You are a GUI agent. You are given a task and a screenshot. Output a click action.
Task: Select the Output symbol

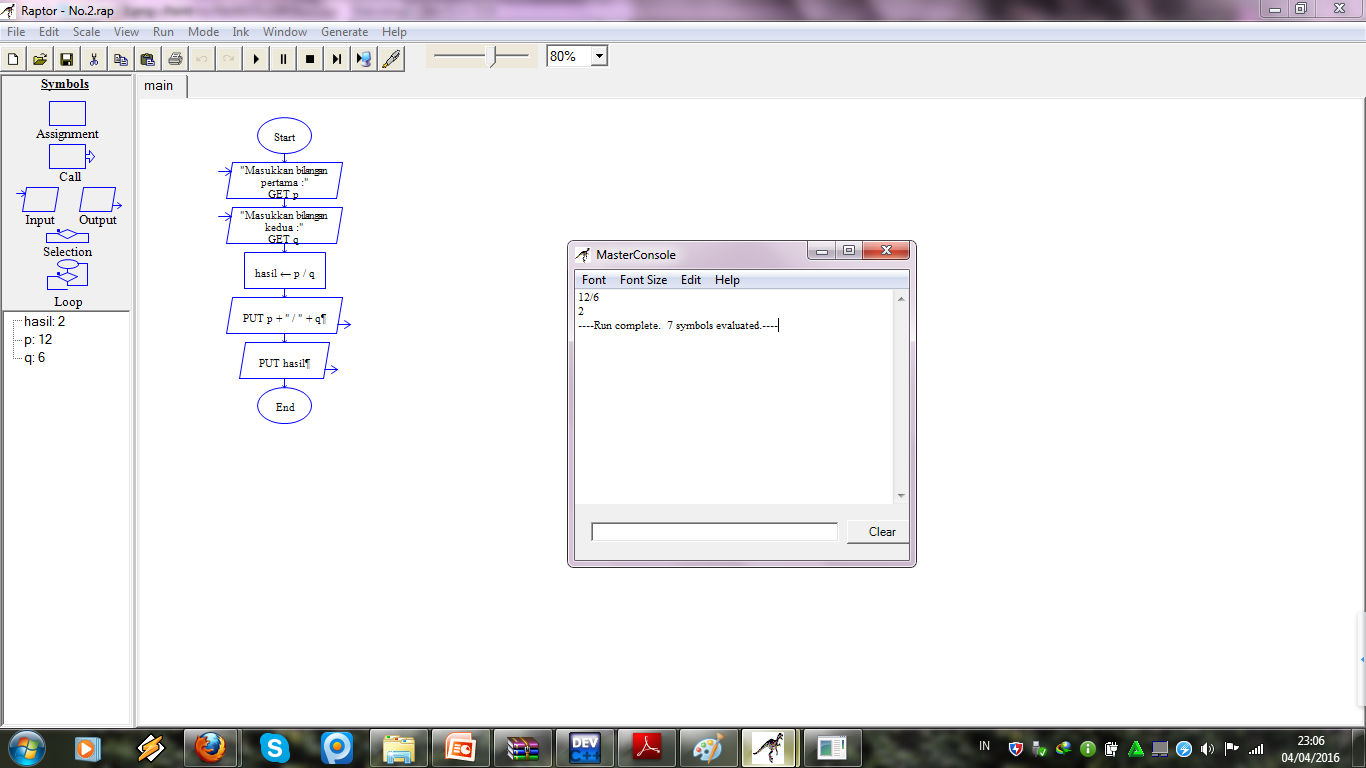[x=99, y=199]
